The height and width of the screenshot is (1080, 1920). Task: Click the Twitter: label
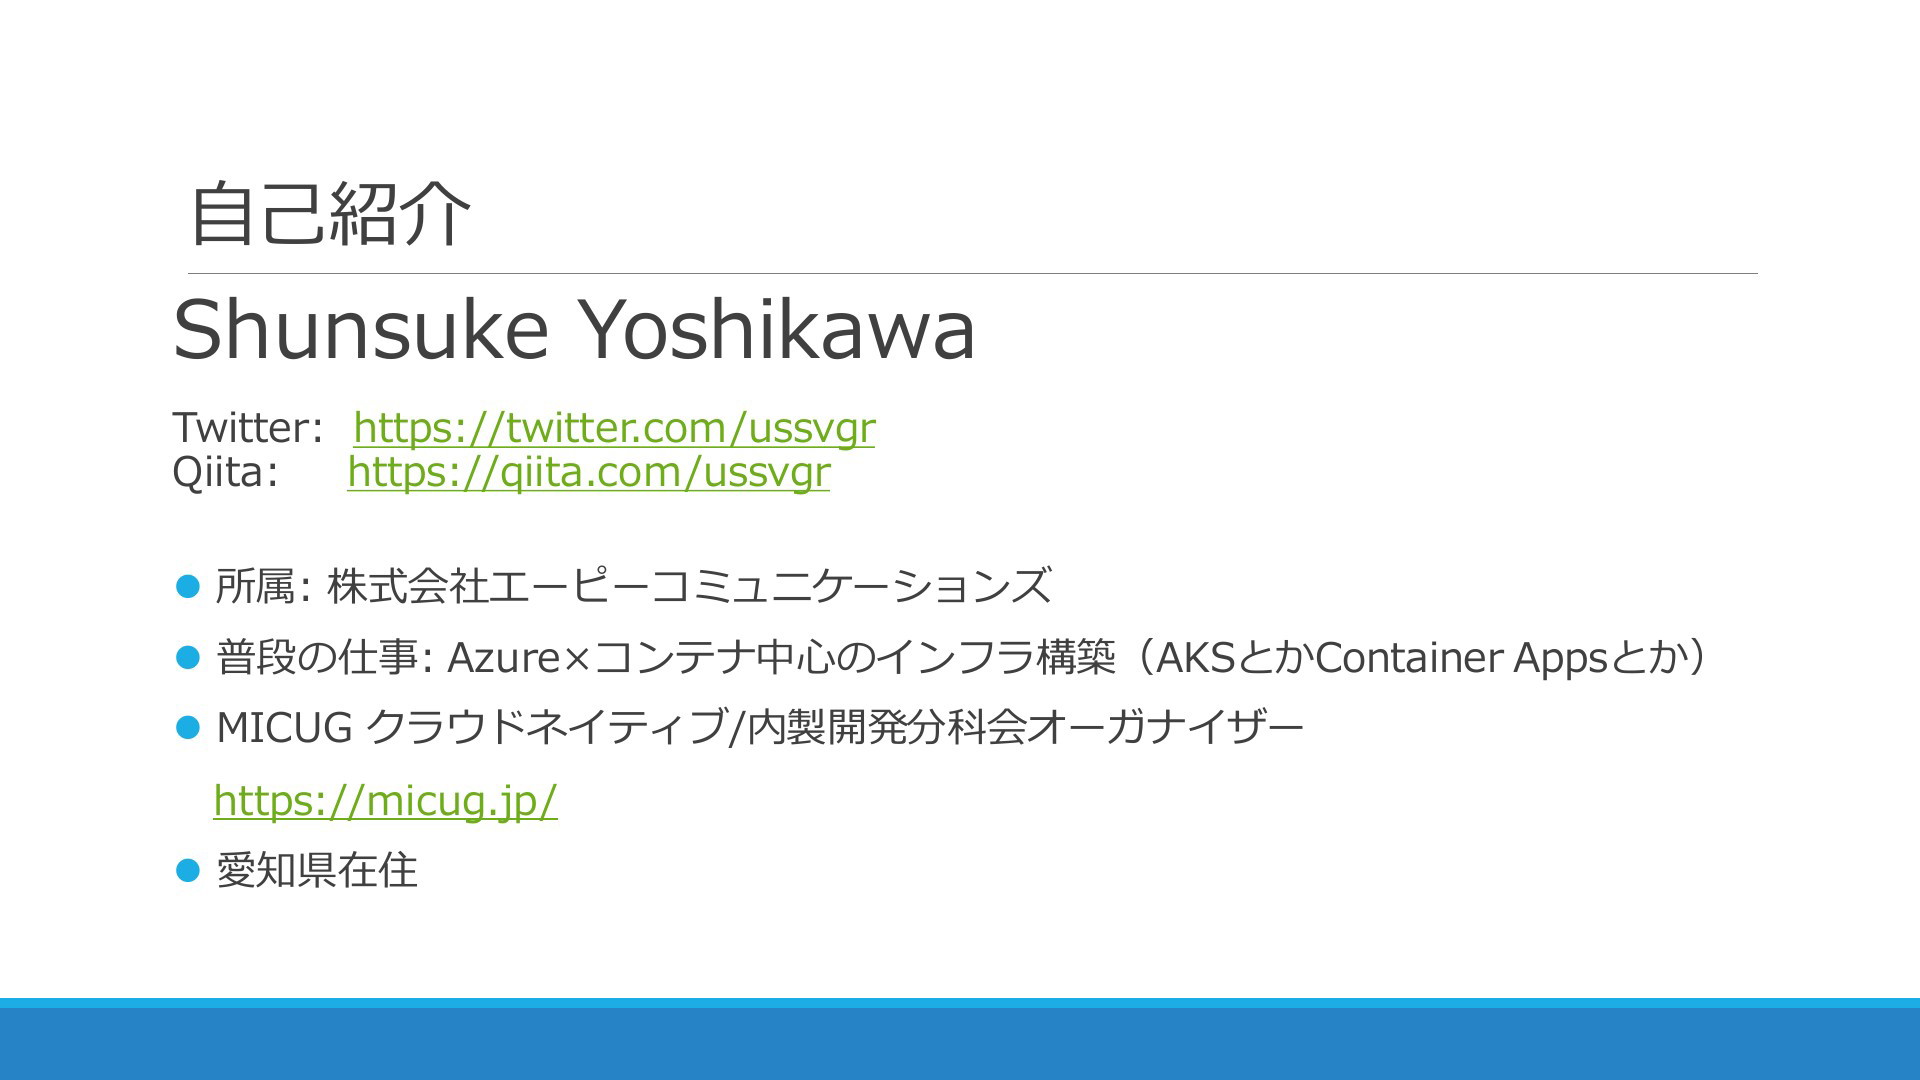[246, 428]
